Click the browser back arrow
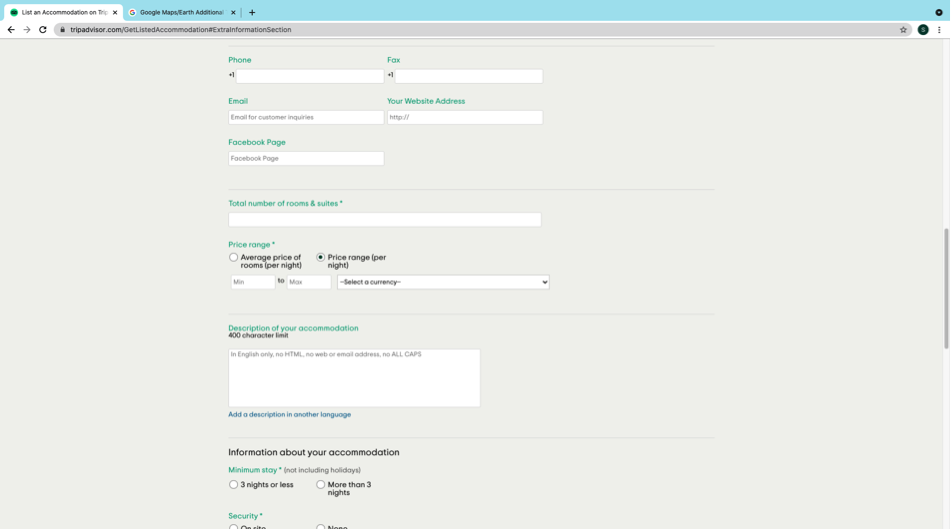The height and width of the screenshot is (530, 951). coord(11,30)
